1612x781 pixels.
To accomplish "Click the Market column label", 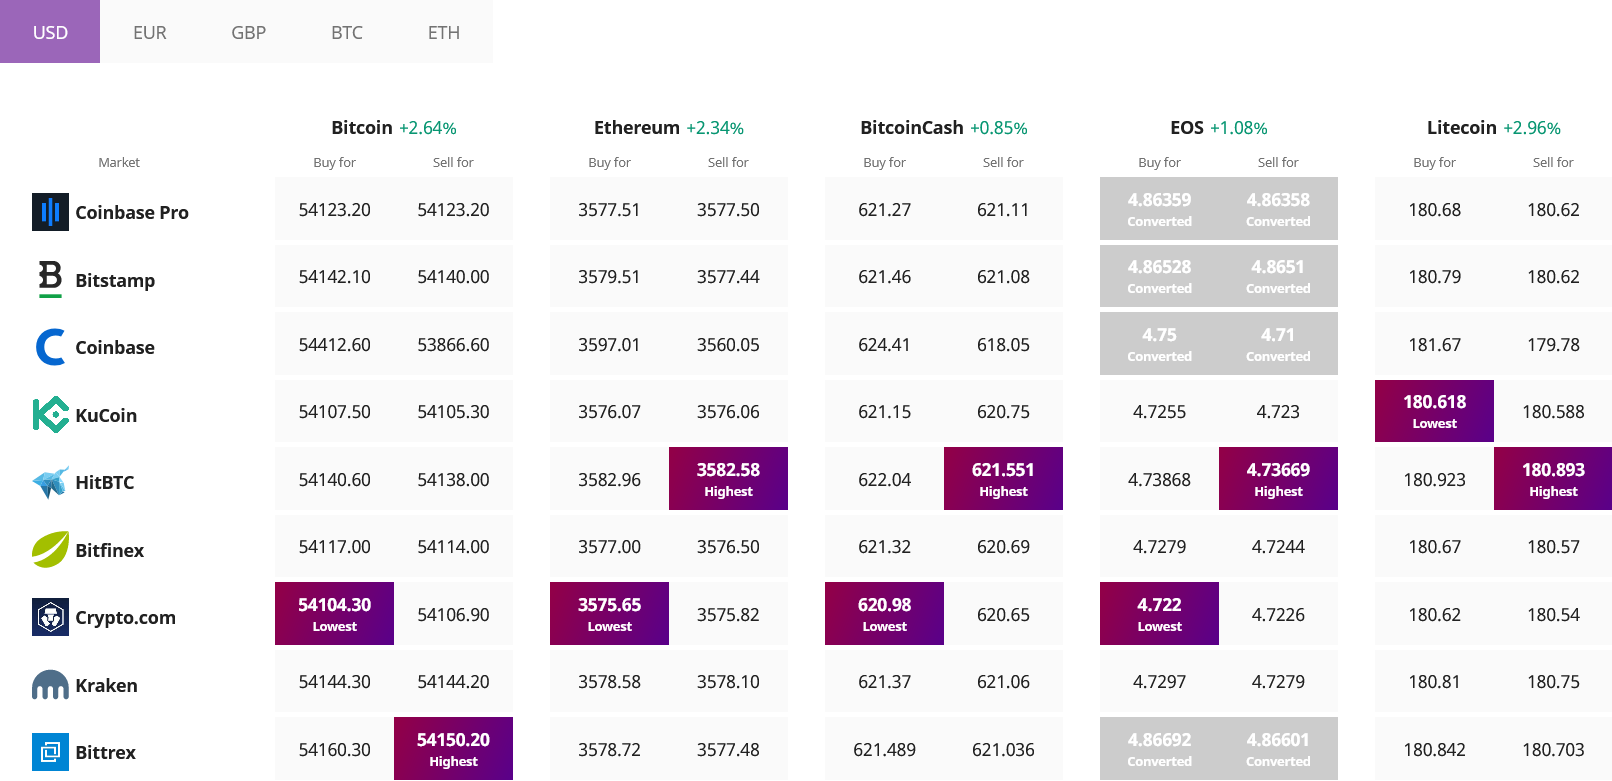I will (119, 162).
